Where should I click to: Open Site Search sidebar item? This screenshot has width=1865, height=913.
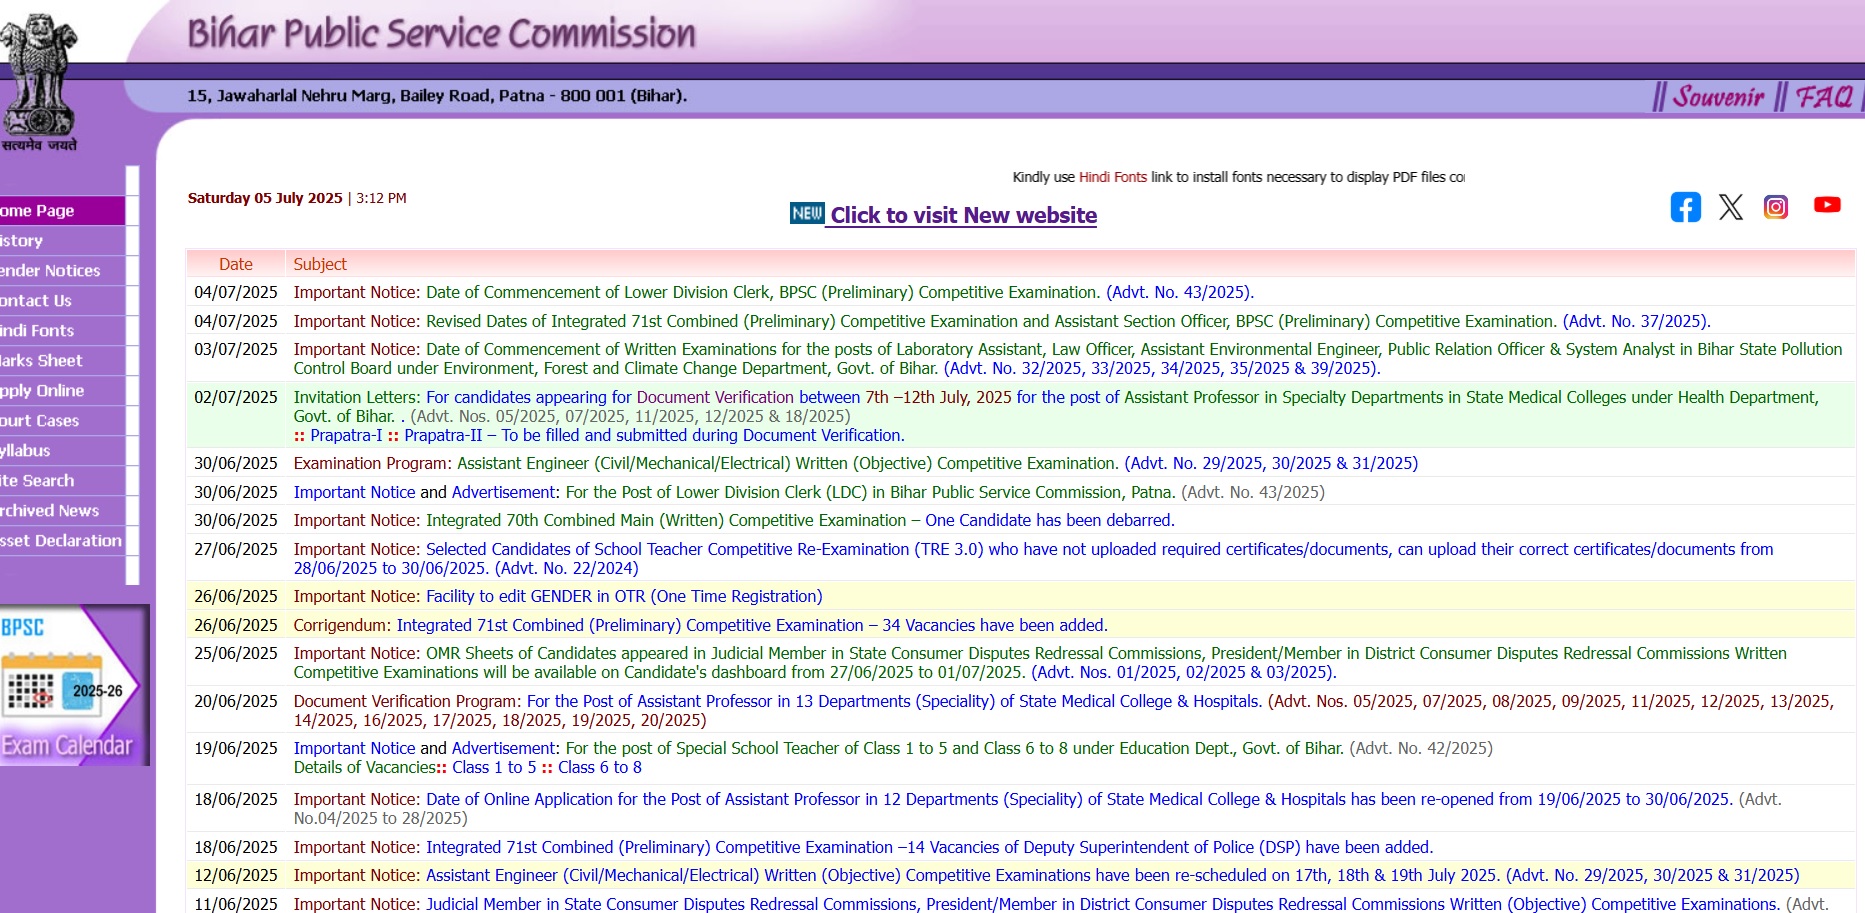[x=62, y=480]
